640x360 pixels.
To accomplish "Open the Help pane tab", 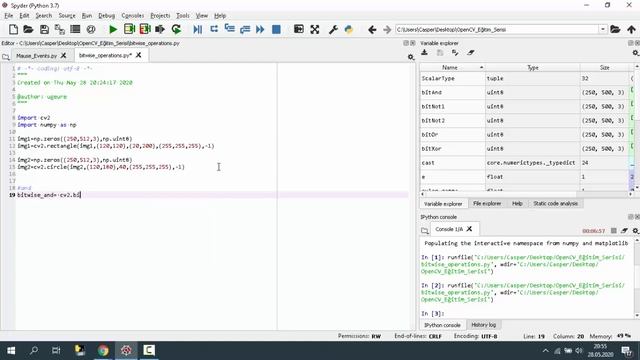I will (x=517, y=203).
